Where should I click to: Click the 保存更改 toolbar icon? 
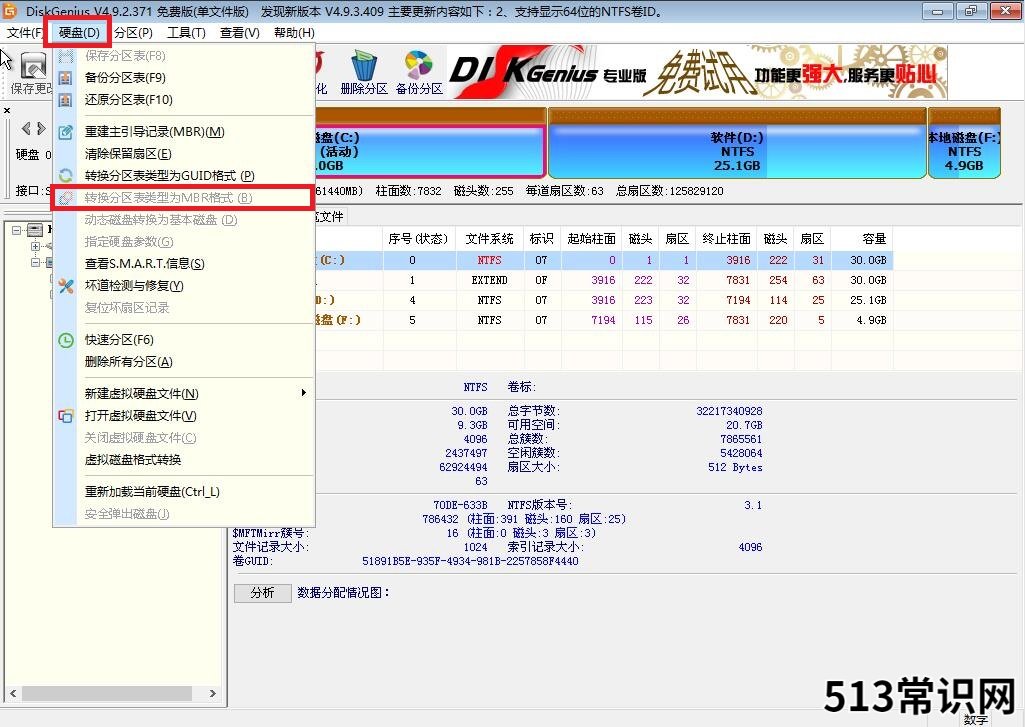(33, 67)
